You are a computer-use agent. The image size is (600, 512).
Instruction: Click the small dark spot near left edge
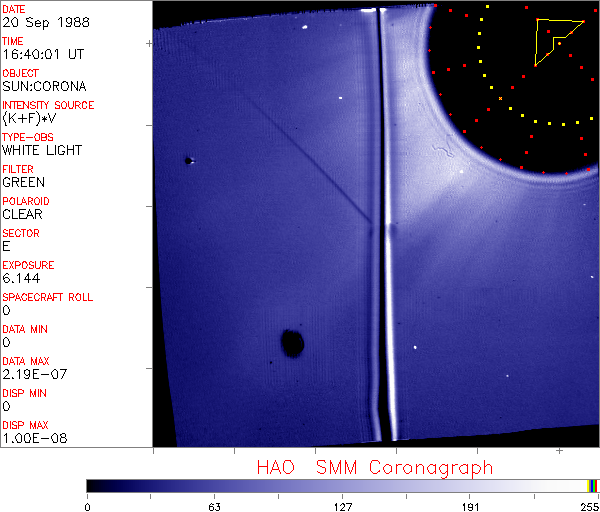click(x=187, y=160)
